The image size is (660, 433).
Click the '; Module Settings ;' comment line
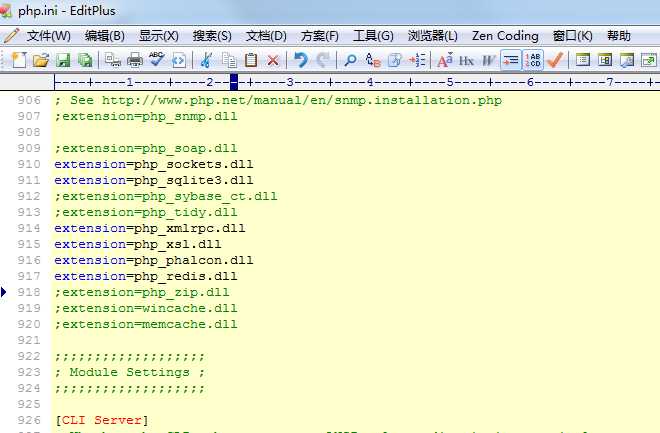(x=130, y=372)
